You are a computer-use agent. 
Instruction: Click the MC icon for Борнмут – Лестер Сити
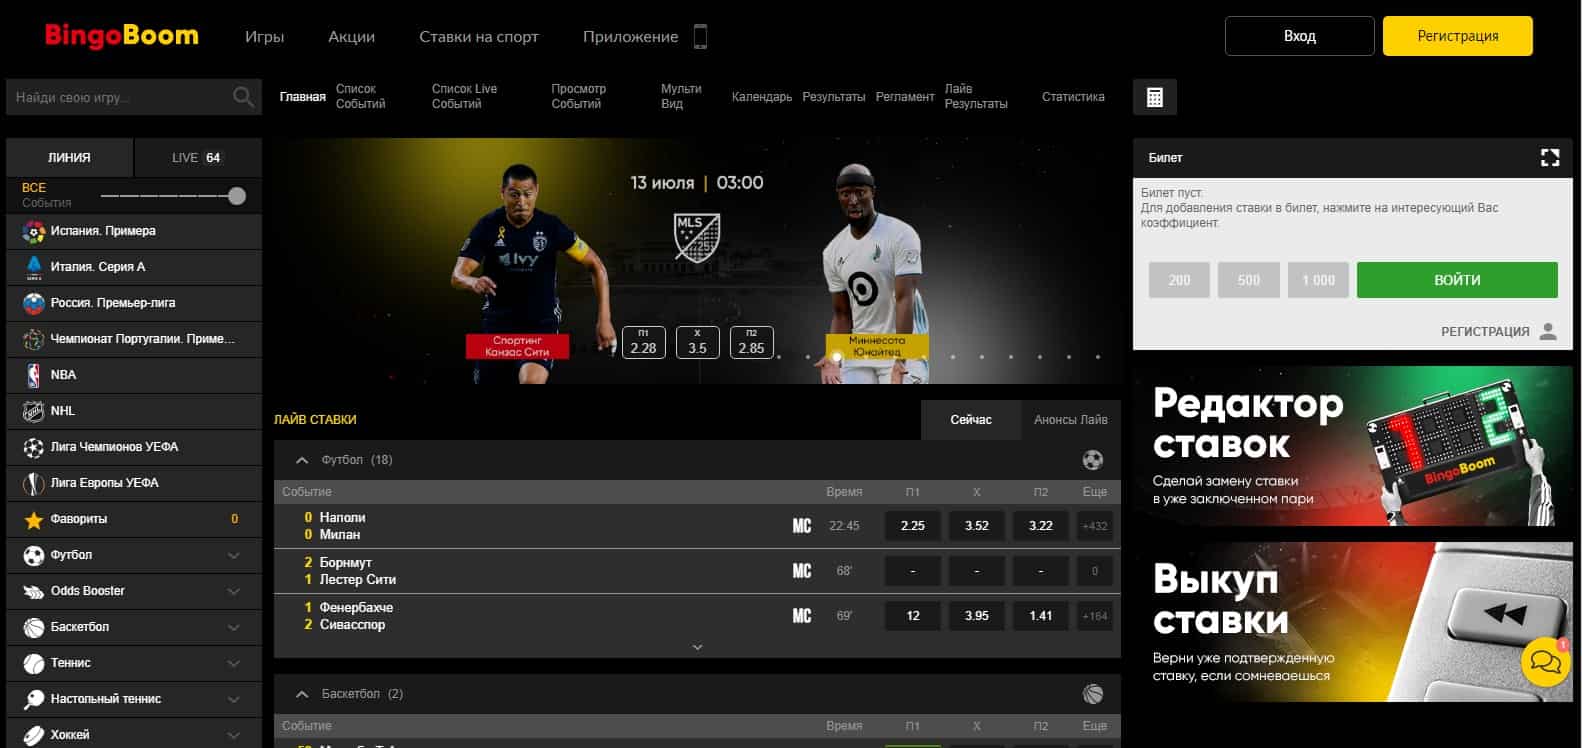pos(802,571)
